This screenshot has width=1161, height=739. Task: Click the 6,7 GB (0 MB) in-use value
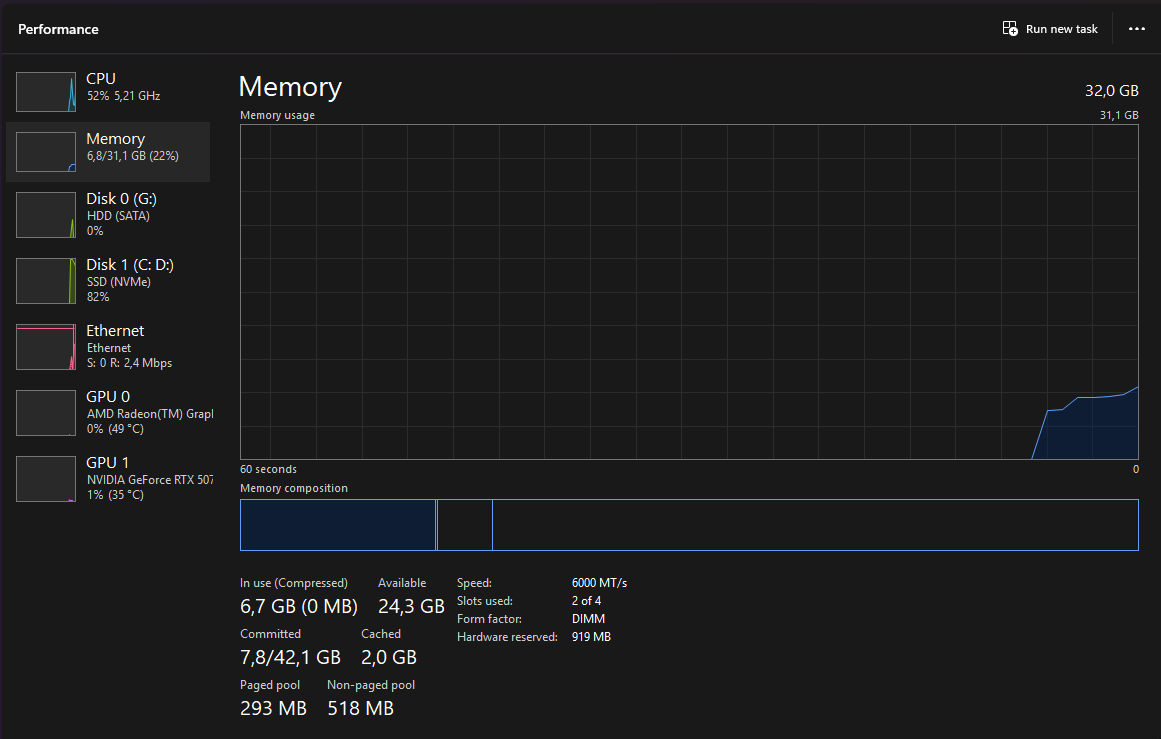coord(298,606)
